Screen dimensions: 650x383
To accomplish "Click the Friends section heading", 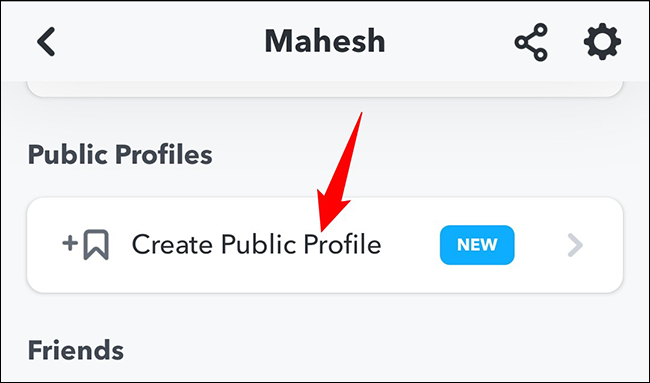I will [75, 350].
